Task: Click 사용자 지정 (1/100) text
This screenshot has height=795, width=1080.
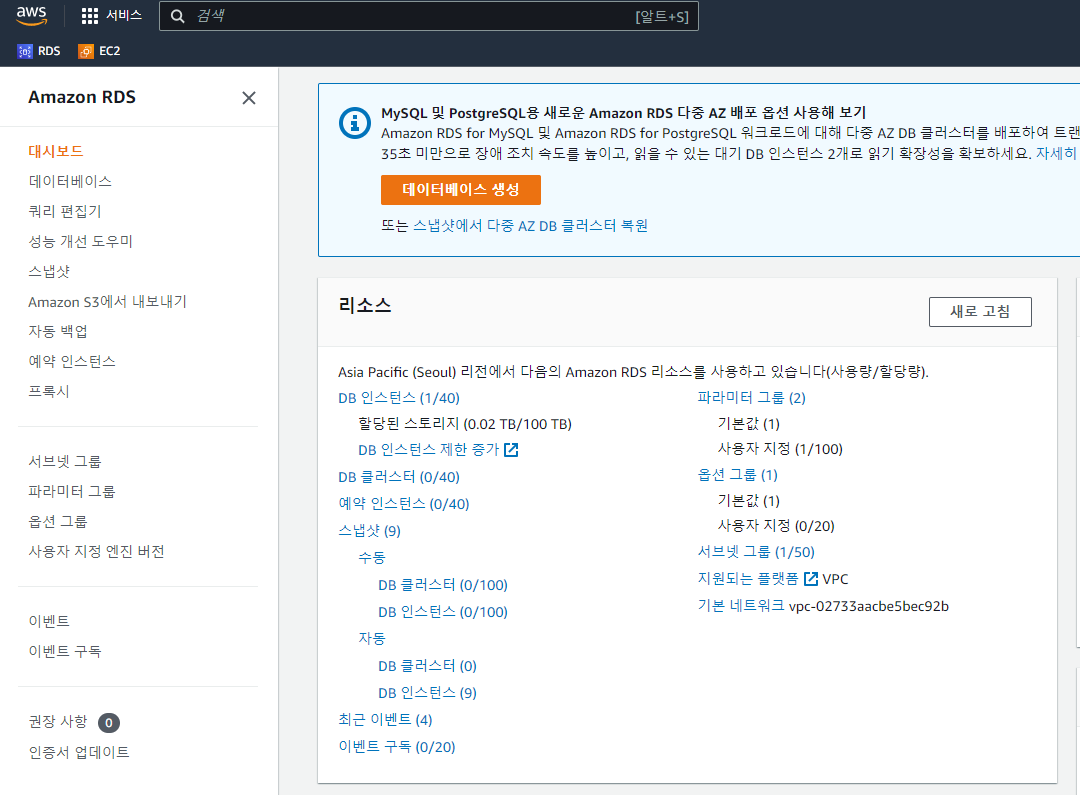Action: [780, 449]
